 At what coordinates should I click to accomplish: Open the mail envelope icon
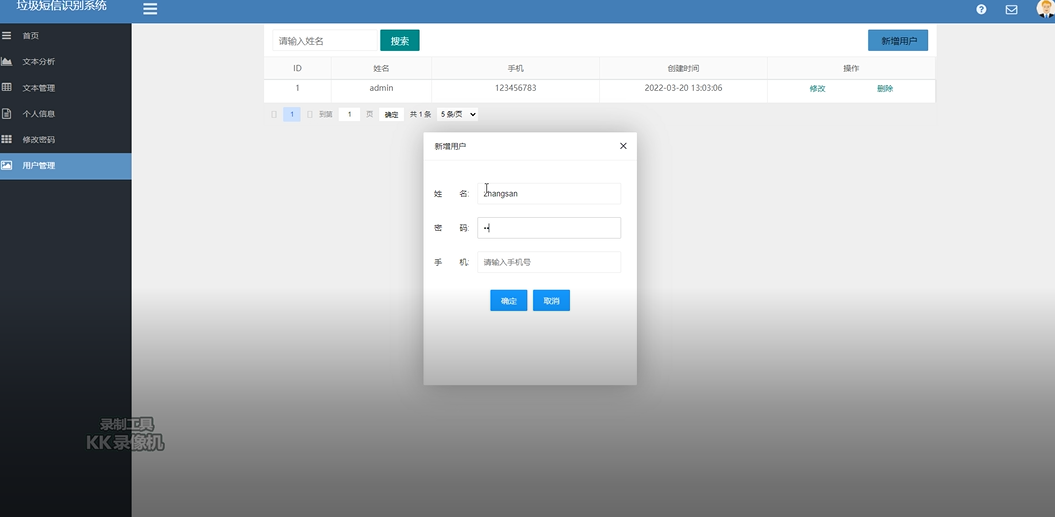click(1011, 9)
